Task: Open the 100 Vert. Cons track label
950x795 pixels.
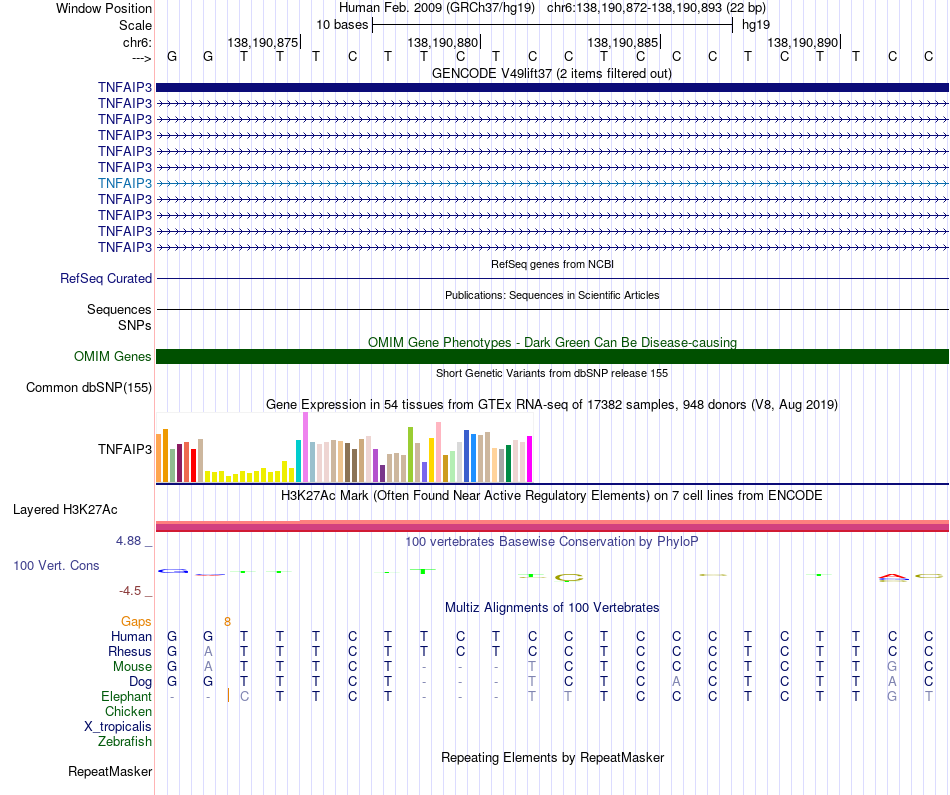Action: tap(56, 565)
